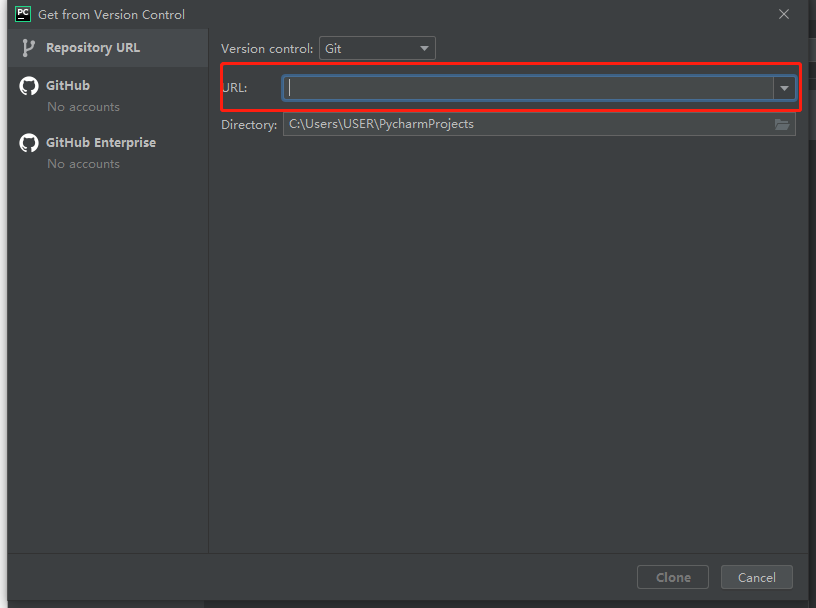
Task: Click the "URL:" label
Action: tap(234, 87)
